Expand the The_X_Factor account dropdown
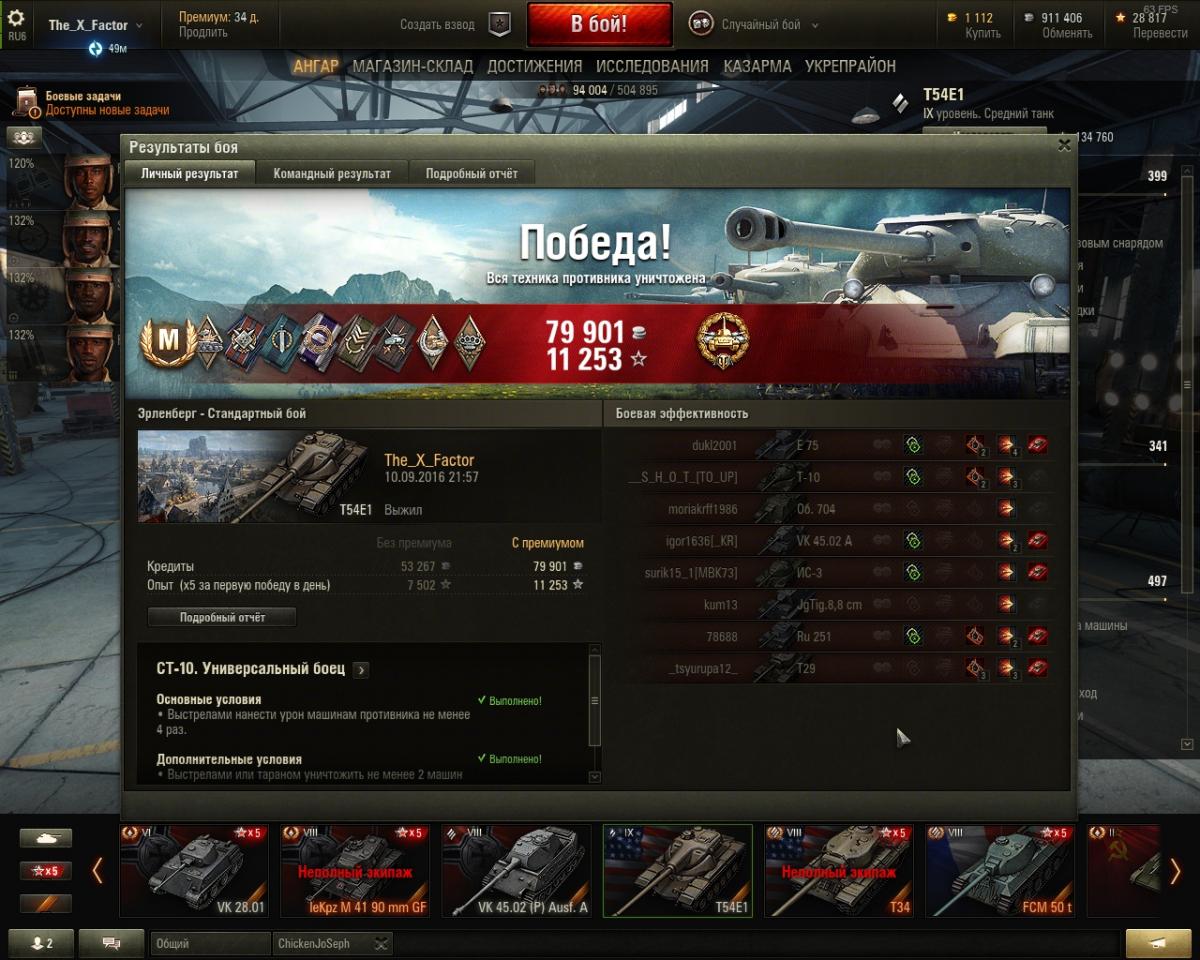The width and height of the screenshot is (1200, 960). [x=95, y=25]
